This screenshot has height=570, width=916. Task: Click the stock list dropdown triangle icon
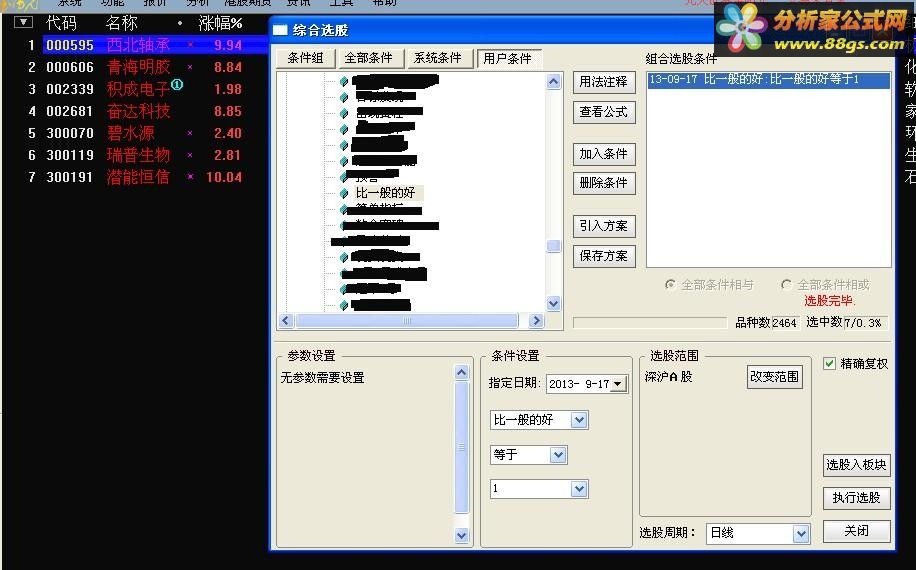[x=23, y=22]
